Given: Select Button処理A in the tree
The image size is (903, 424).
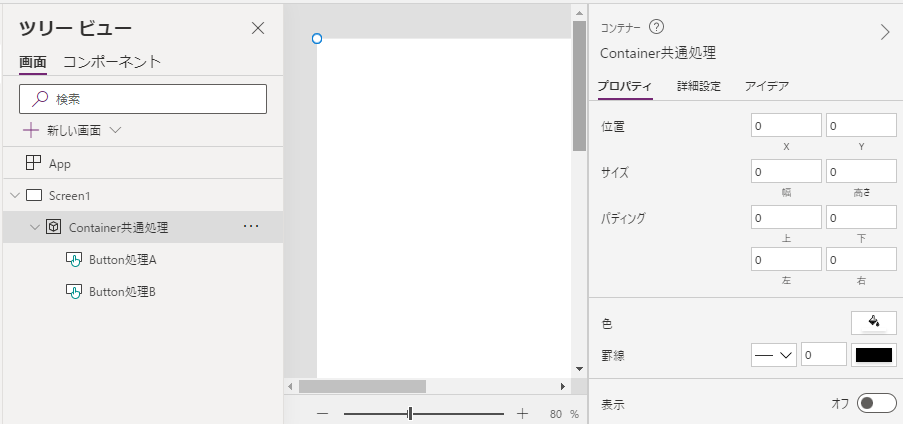Looking at the screenshot, I should [143, 260].
